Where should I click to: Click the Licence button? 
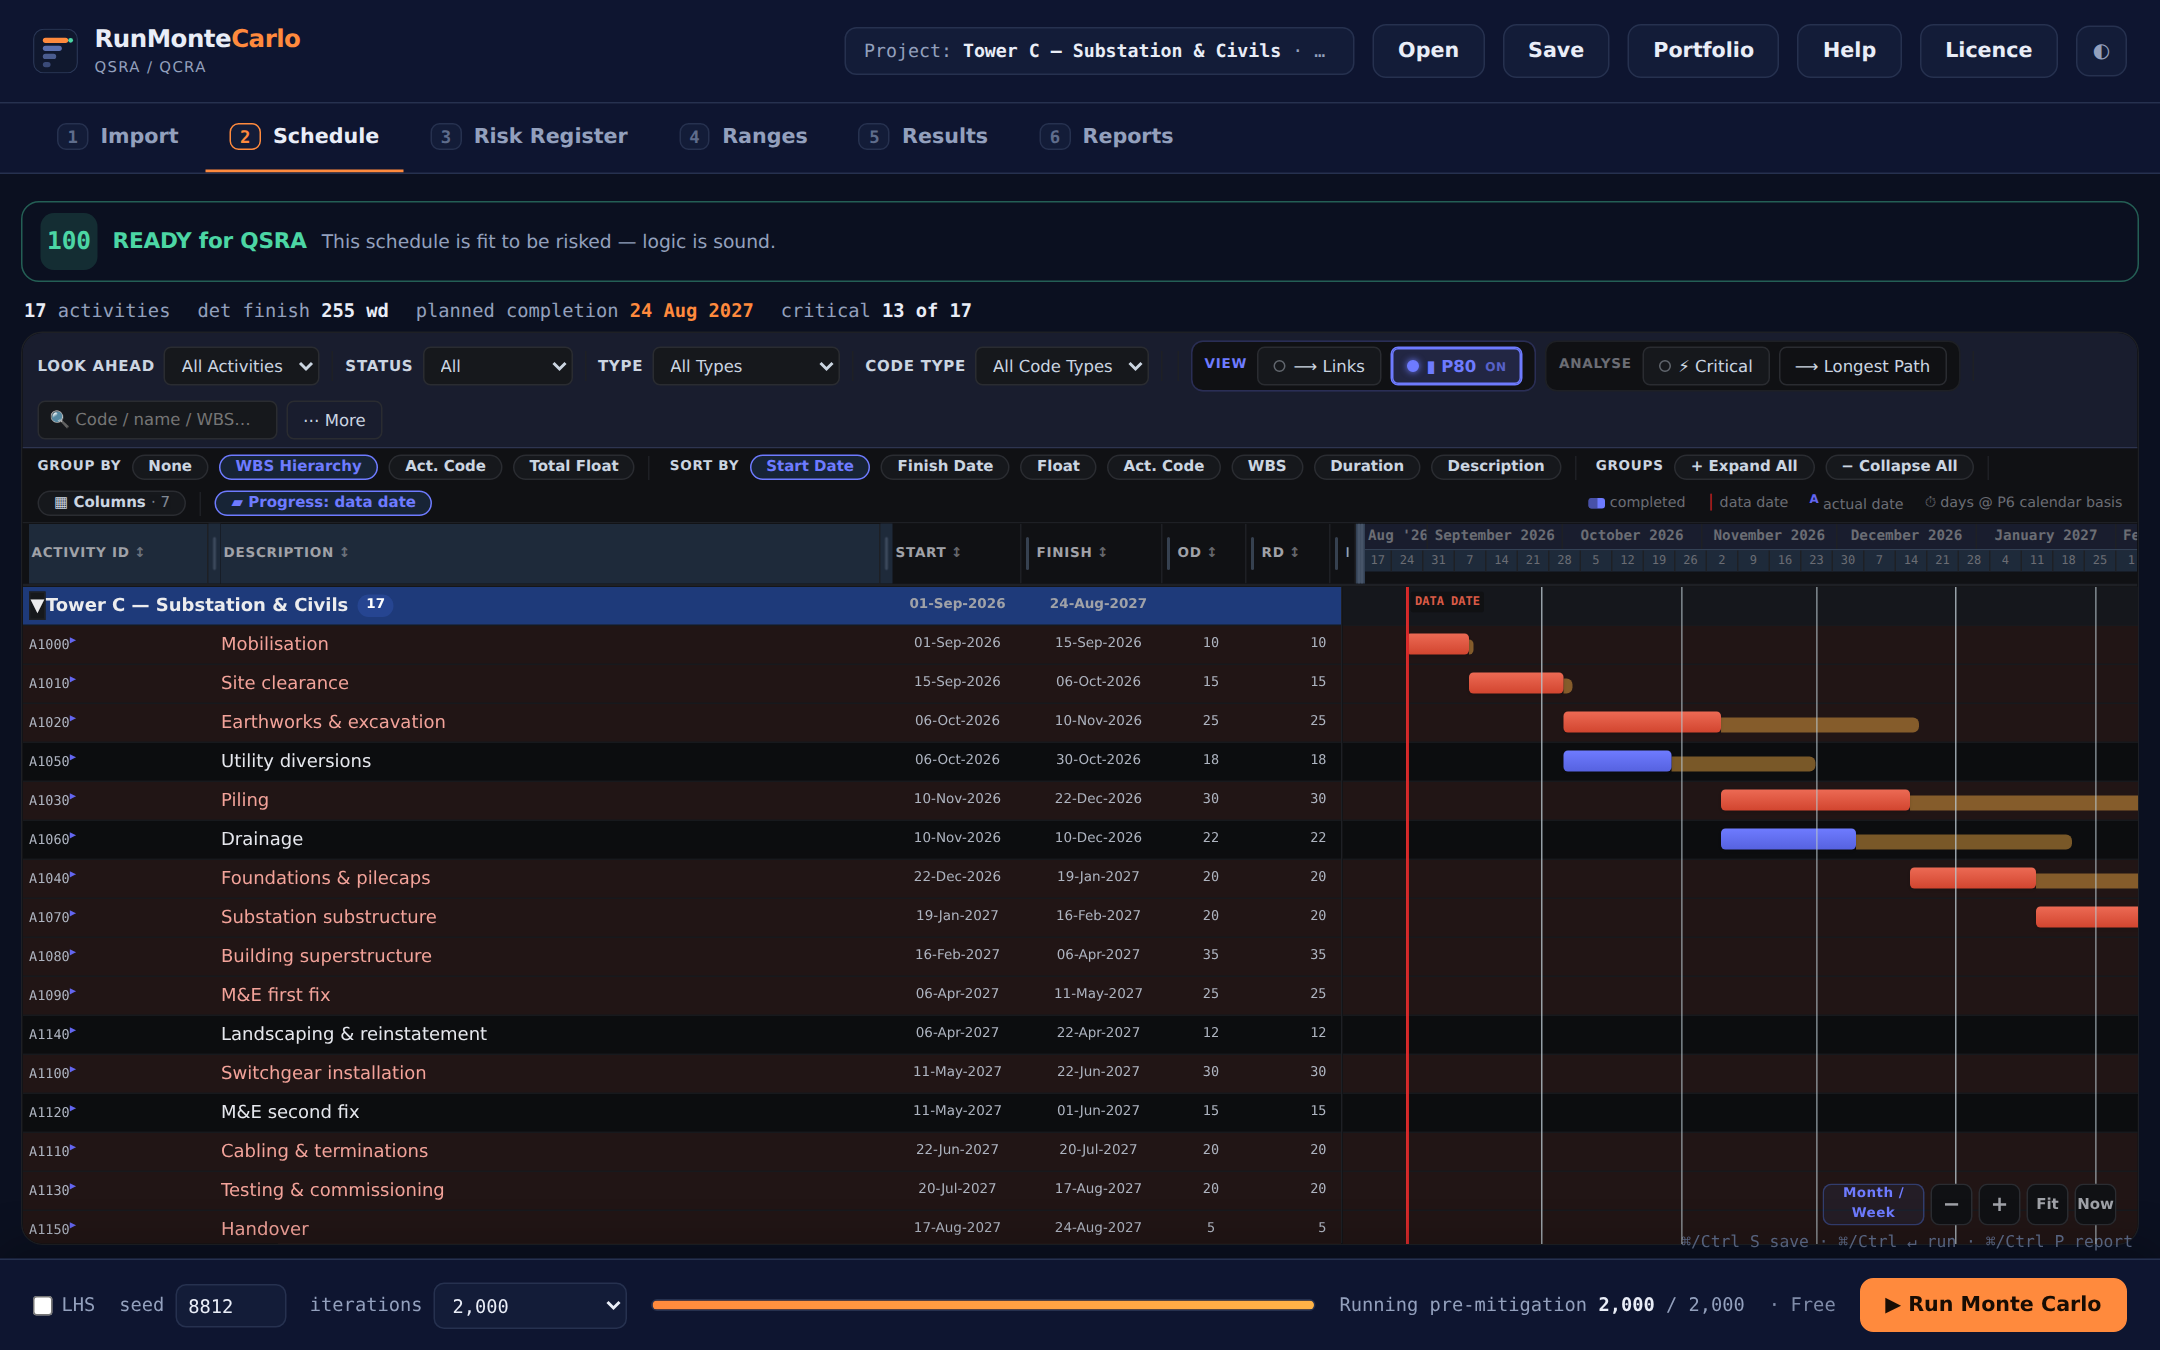tap(1988, 51)
